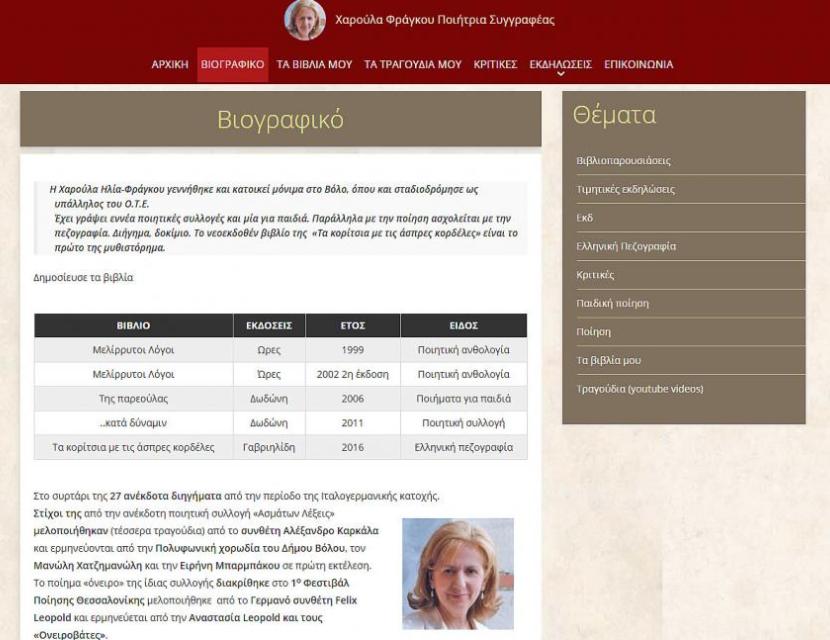Screen dimensions: 830x640
Task: Go to ΤΑ ΒΙΒΛΙΑ ΜΟΥ page
Action: tap(314, 65)
